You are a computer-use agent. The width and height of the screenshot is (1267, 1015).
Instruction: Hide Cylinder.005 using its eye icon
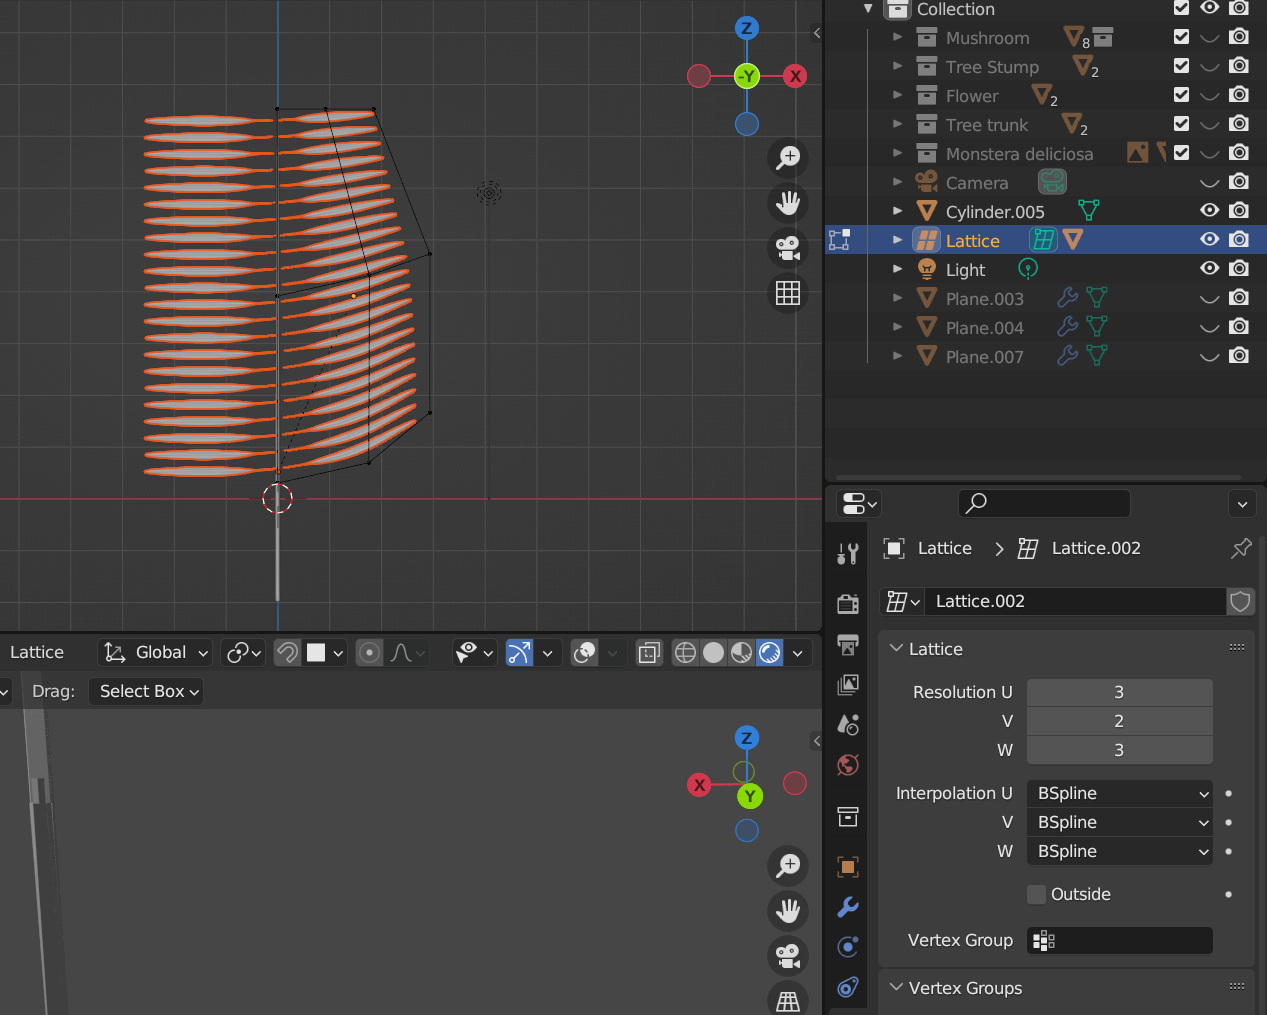click(x=1209, y=210)
